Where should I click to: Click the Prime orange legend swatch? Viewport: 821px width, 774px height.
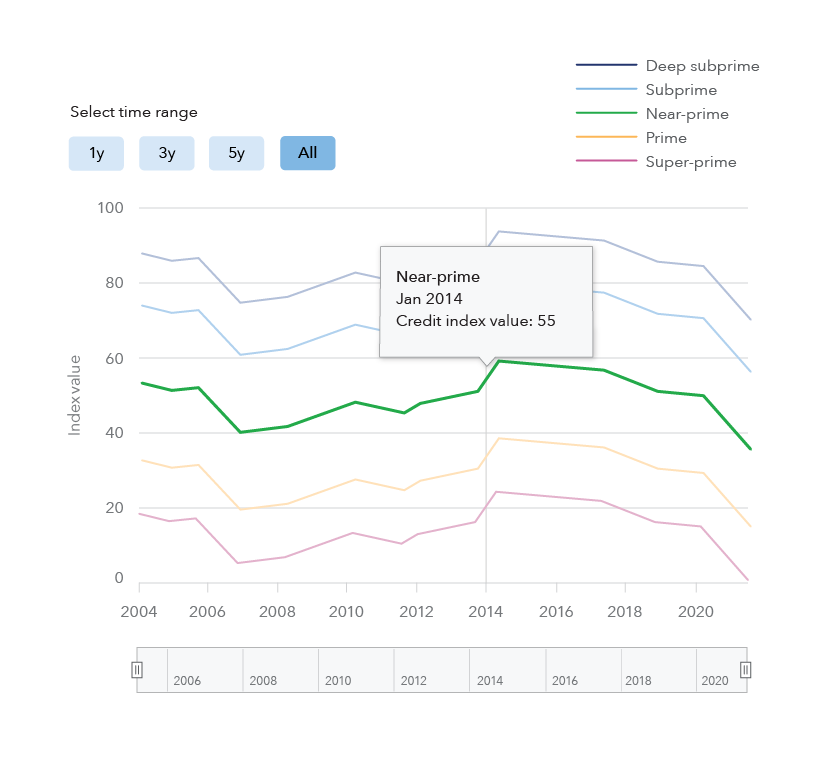(606, 137)
